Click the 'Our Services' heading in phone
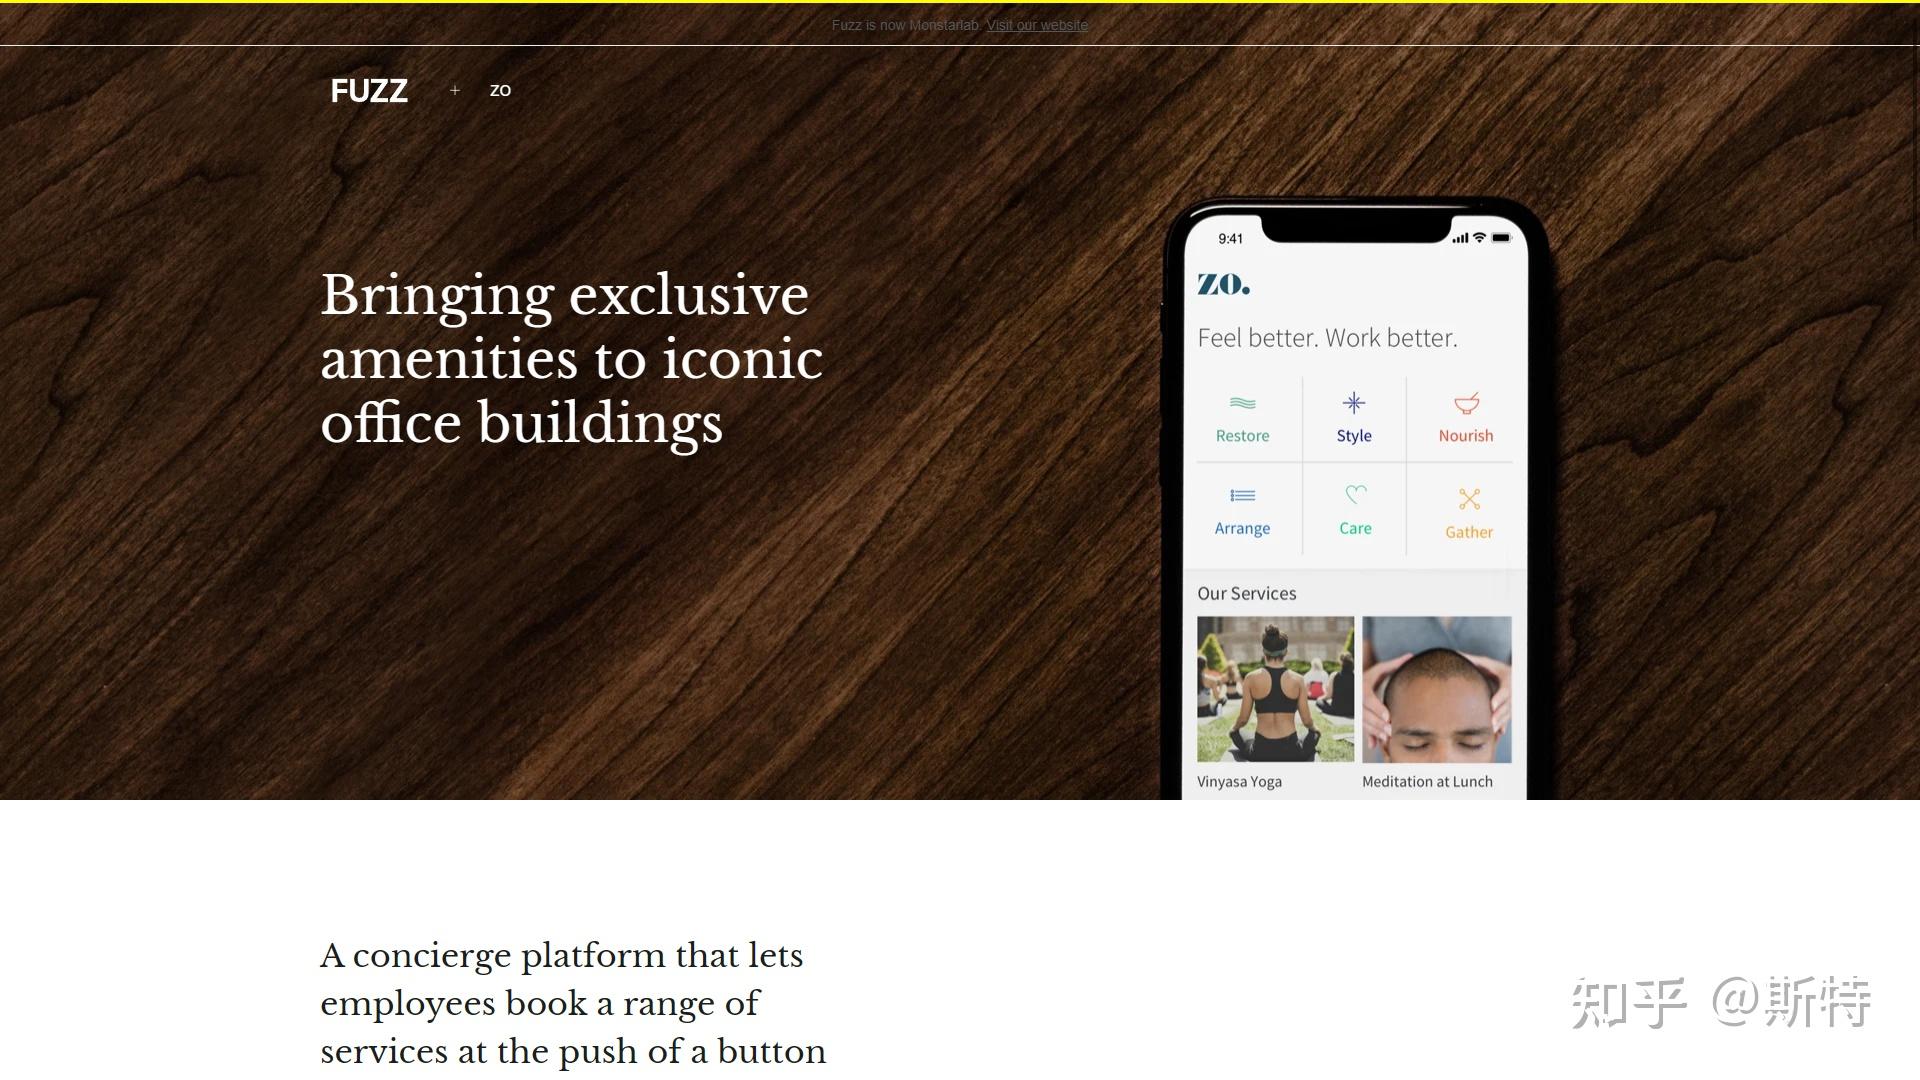1920x1080 pixels. point(1247,593)
